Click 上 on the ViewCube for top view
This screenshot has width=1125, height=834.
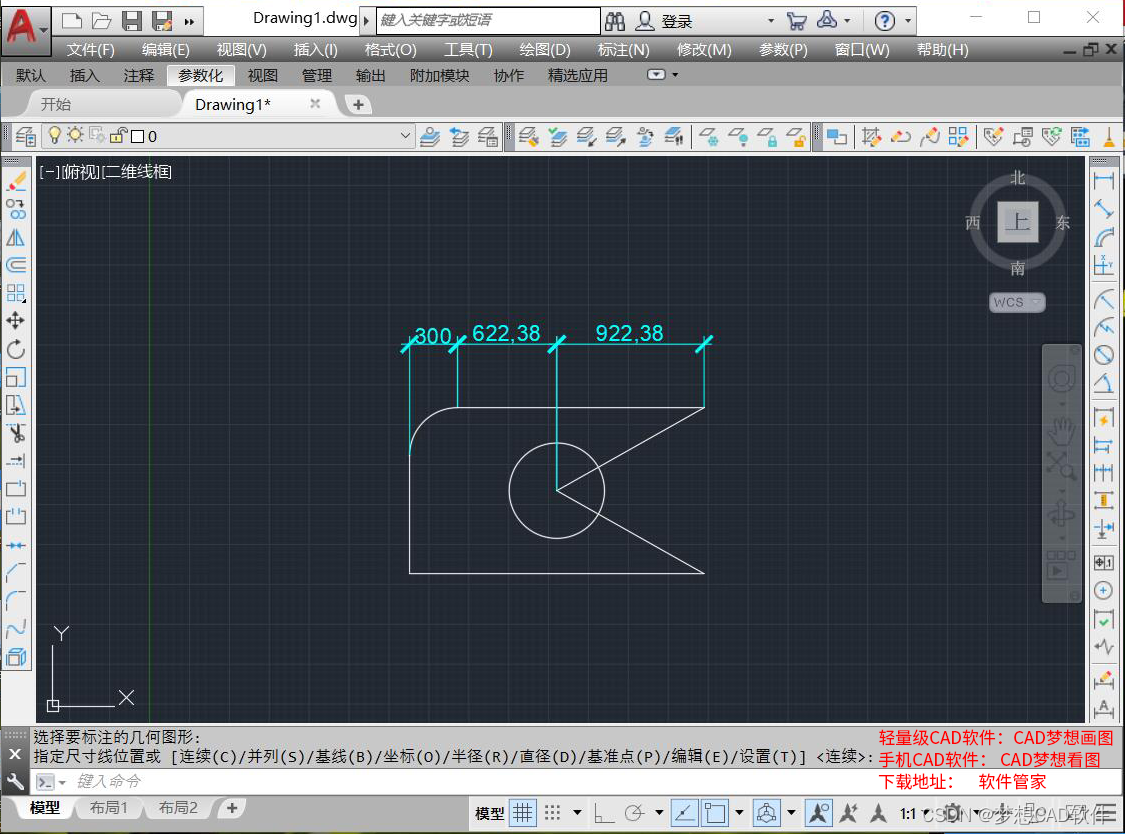click(1018, 222)
